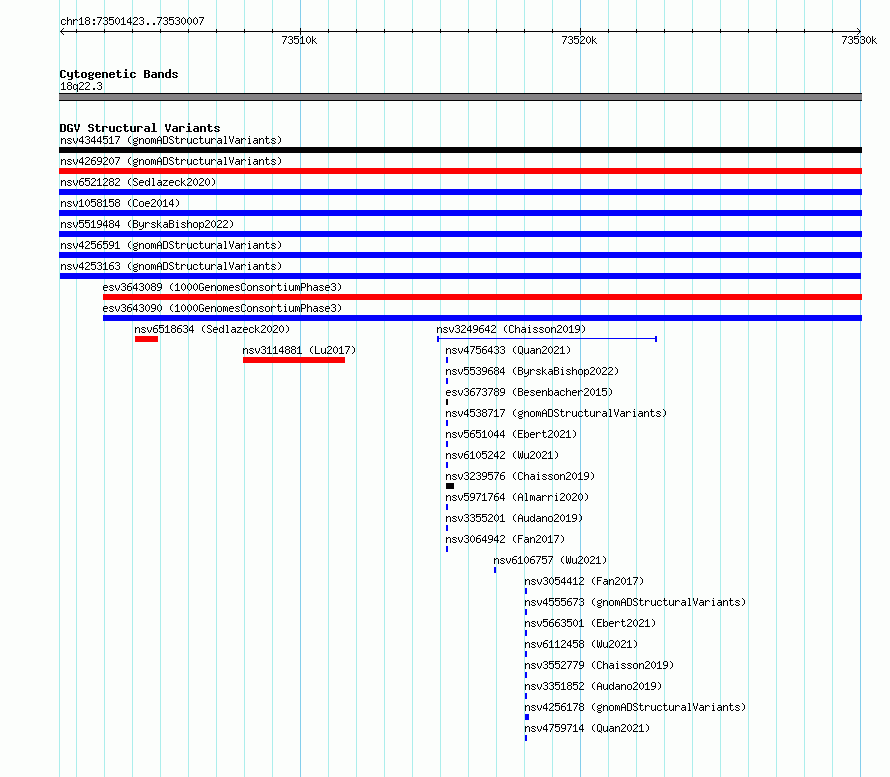The width and height of the screenshot is (890, 777).
Task: Open nsv4256591 gnomADStructuralVariants entry
Action: [171, 245]
